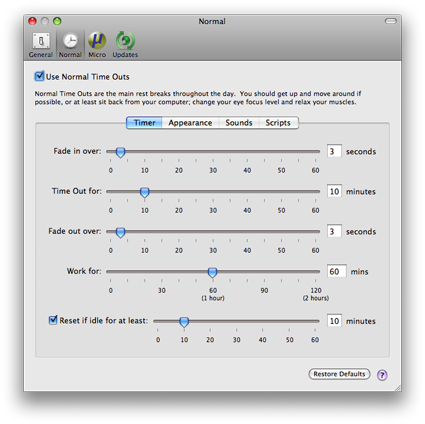
Task: Click the Work for mins field
Action: click(x=336, y=271)
